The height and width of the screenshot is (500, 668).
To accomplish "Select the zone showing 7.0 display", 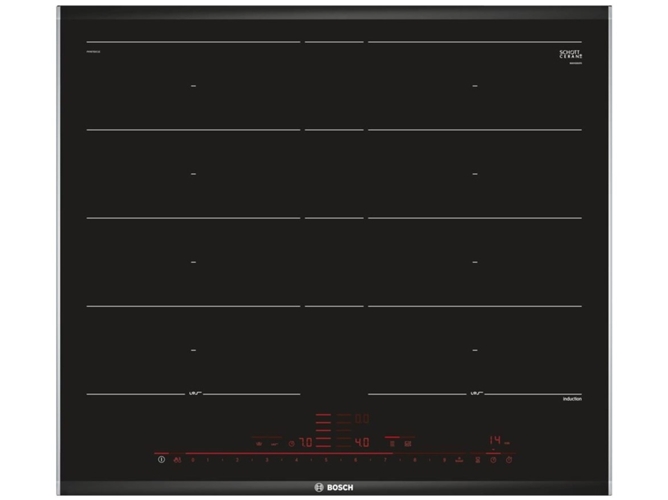I will (x=306, y=443).
